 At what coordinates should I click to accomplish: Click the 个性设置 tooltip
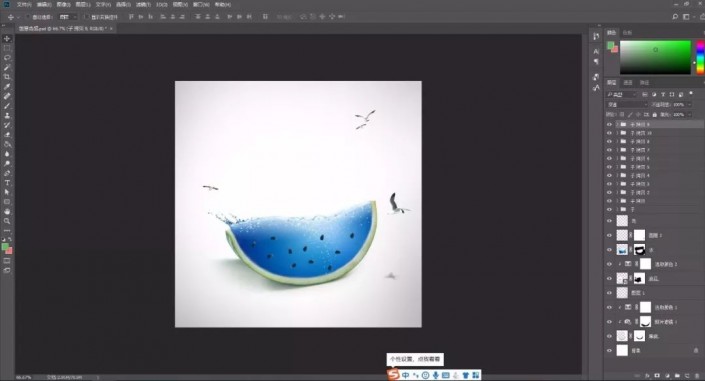point(415,359)
